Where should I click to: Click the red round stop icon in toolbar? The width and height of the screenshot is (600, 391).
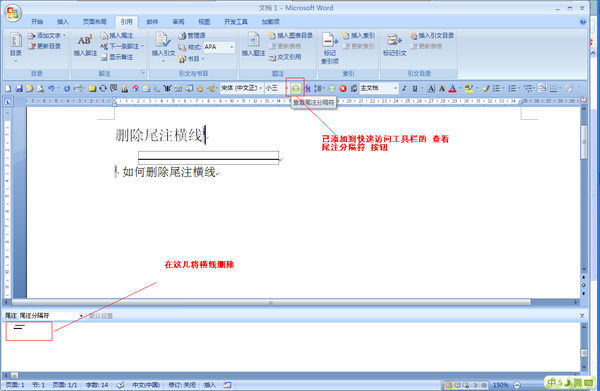[x=343, y=88]
